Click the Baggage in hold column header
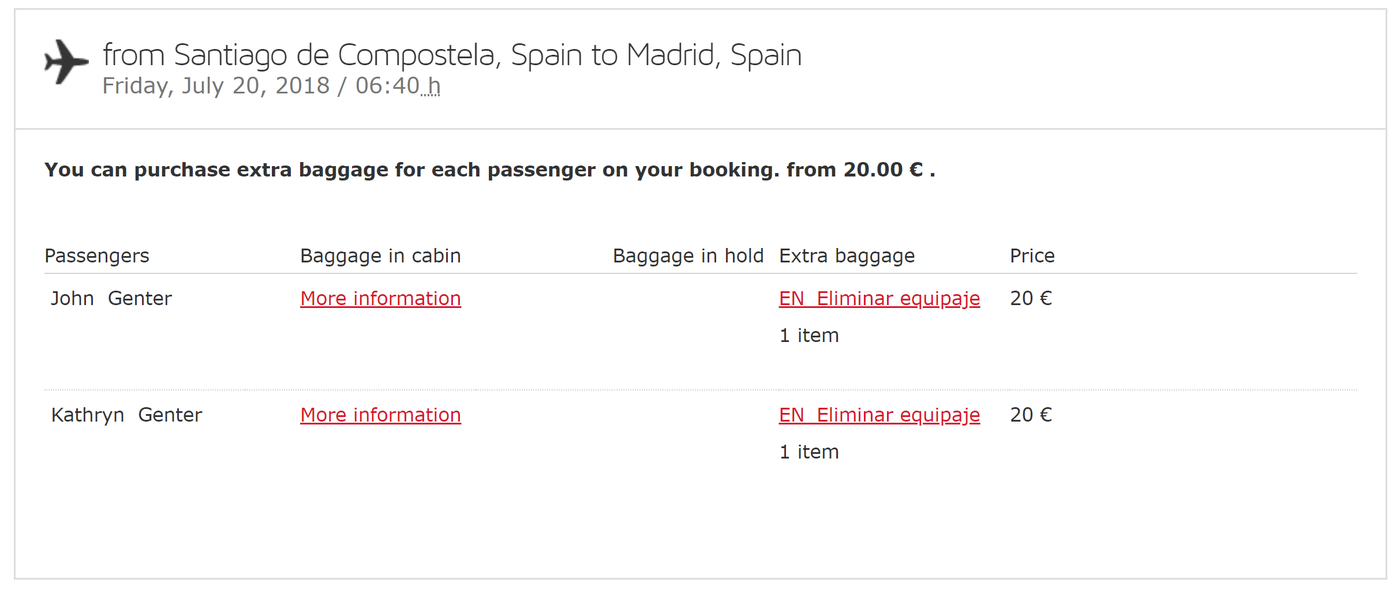 (x=688, y=255)
